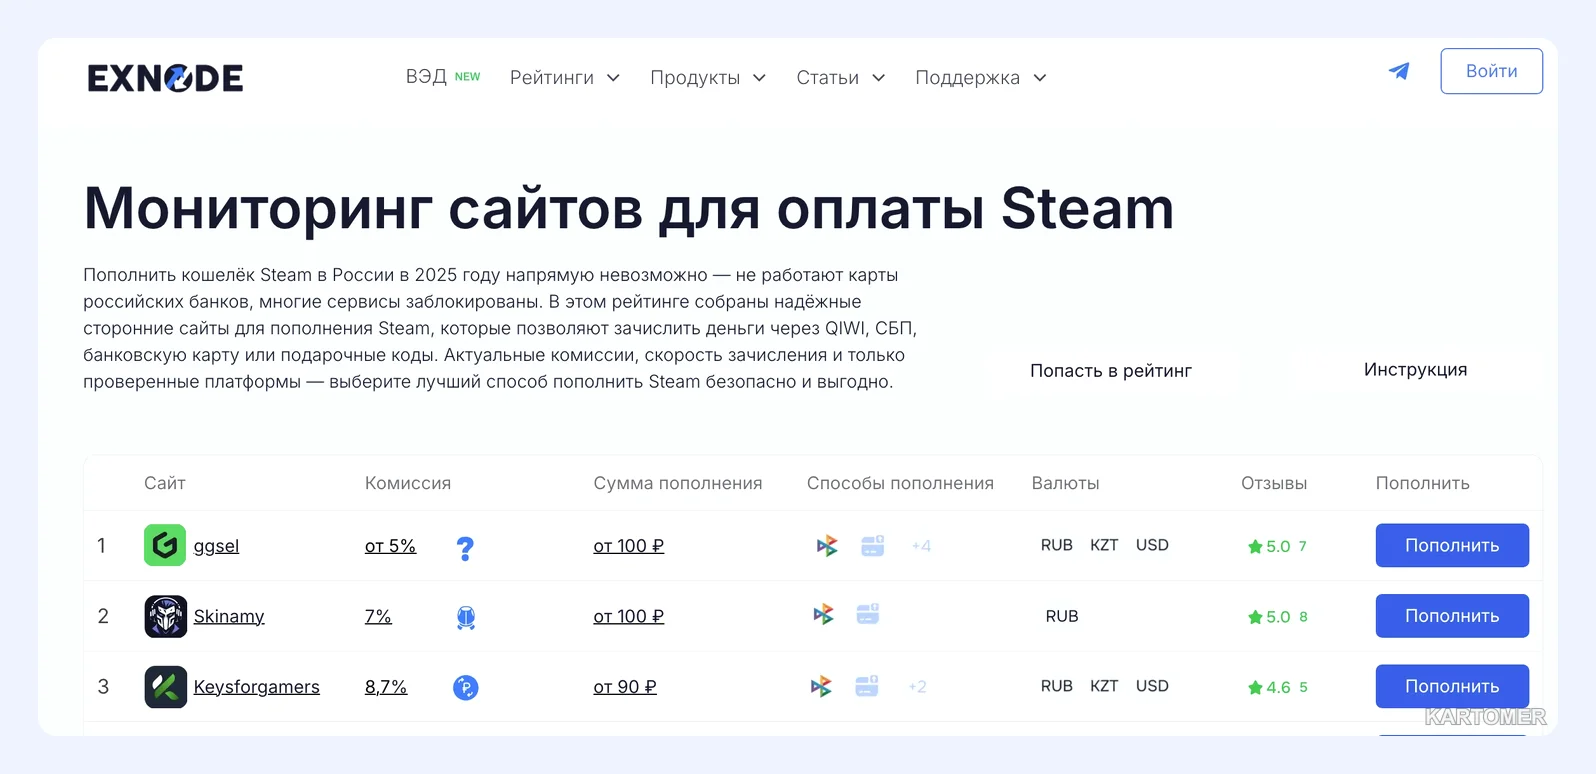Click the Отзывы column header
The width and height of the screenshot is (1596, 774).
coord(1274,483)
